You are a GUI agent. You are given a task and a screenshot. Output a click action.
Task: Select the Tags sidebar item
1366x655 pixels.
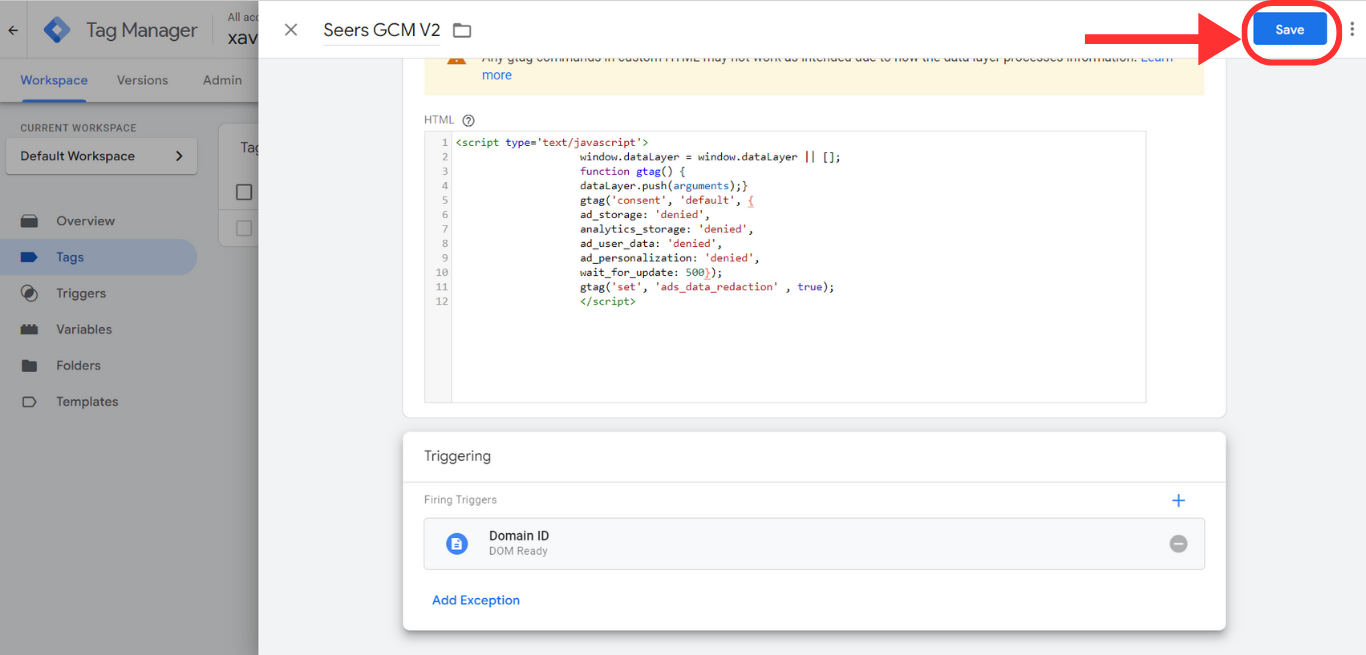(98, 257)
